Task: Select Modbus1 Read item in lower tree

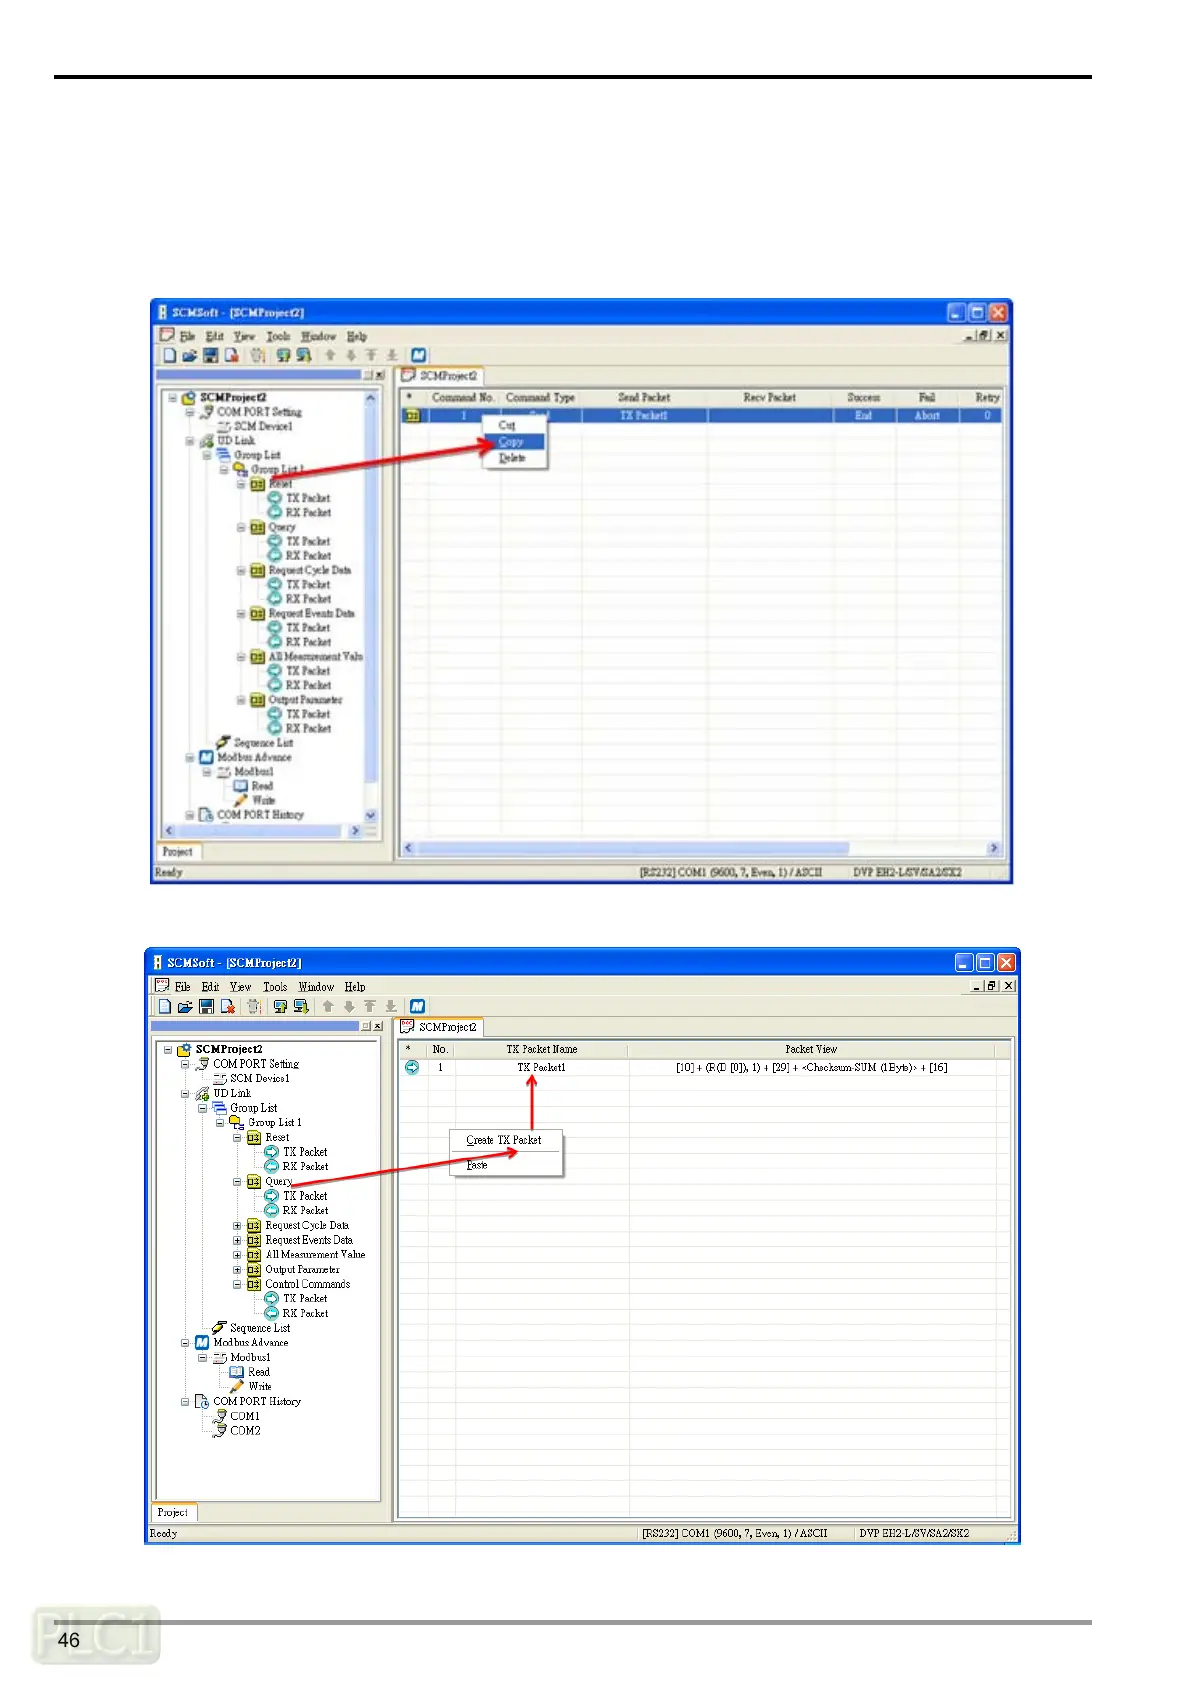Action: (258, 1372)
